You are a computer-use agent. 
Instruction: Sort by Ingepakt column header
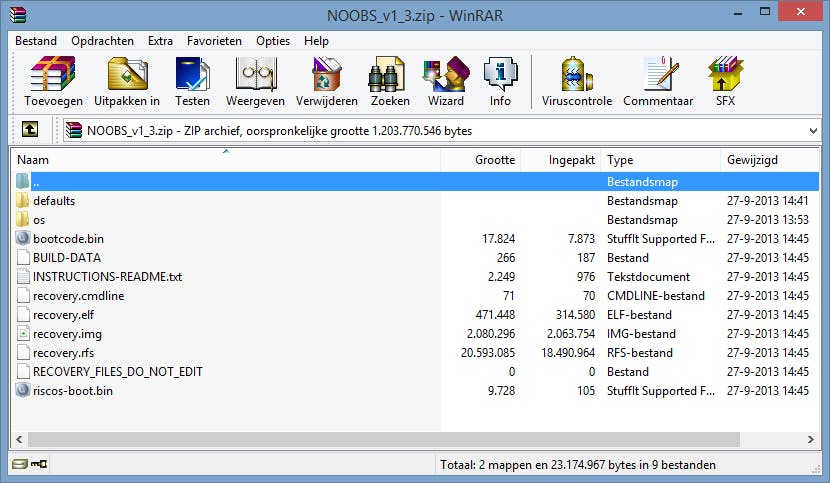[561, 159]
